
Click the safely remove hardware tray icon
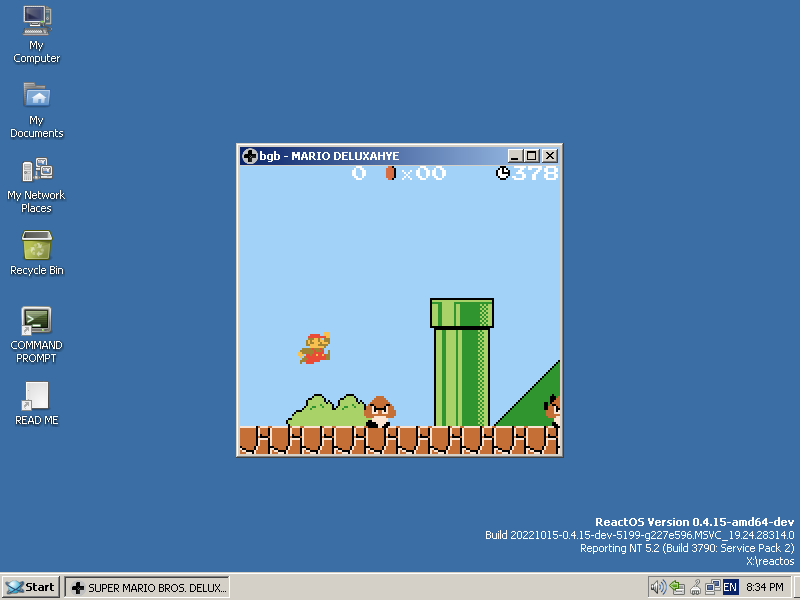[677, 587]
